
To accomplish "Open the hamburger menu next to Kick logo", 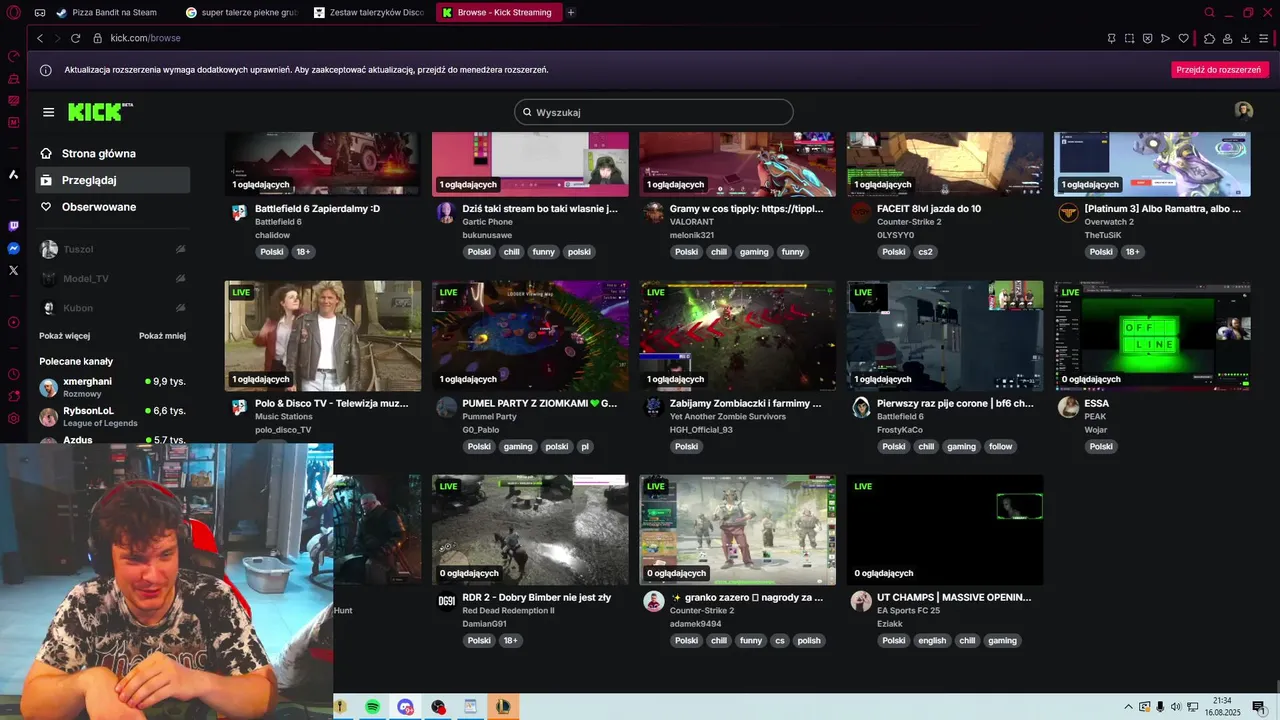I will [x=48, y=112].
